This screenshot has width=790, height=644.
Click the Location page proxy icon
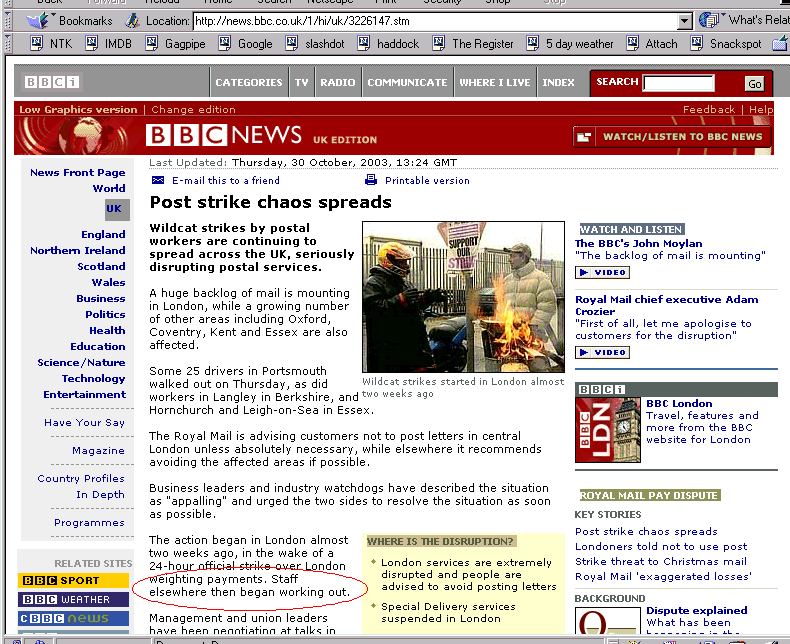(x=133, y=21)
